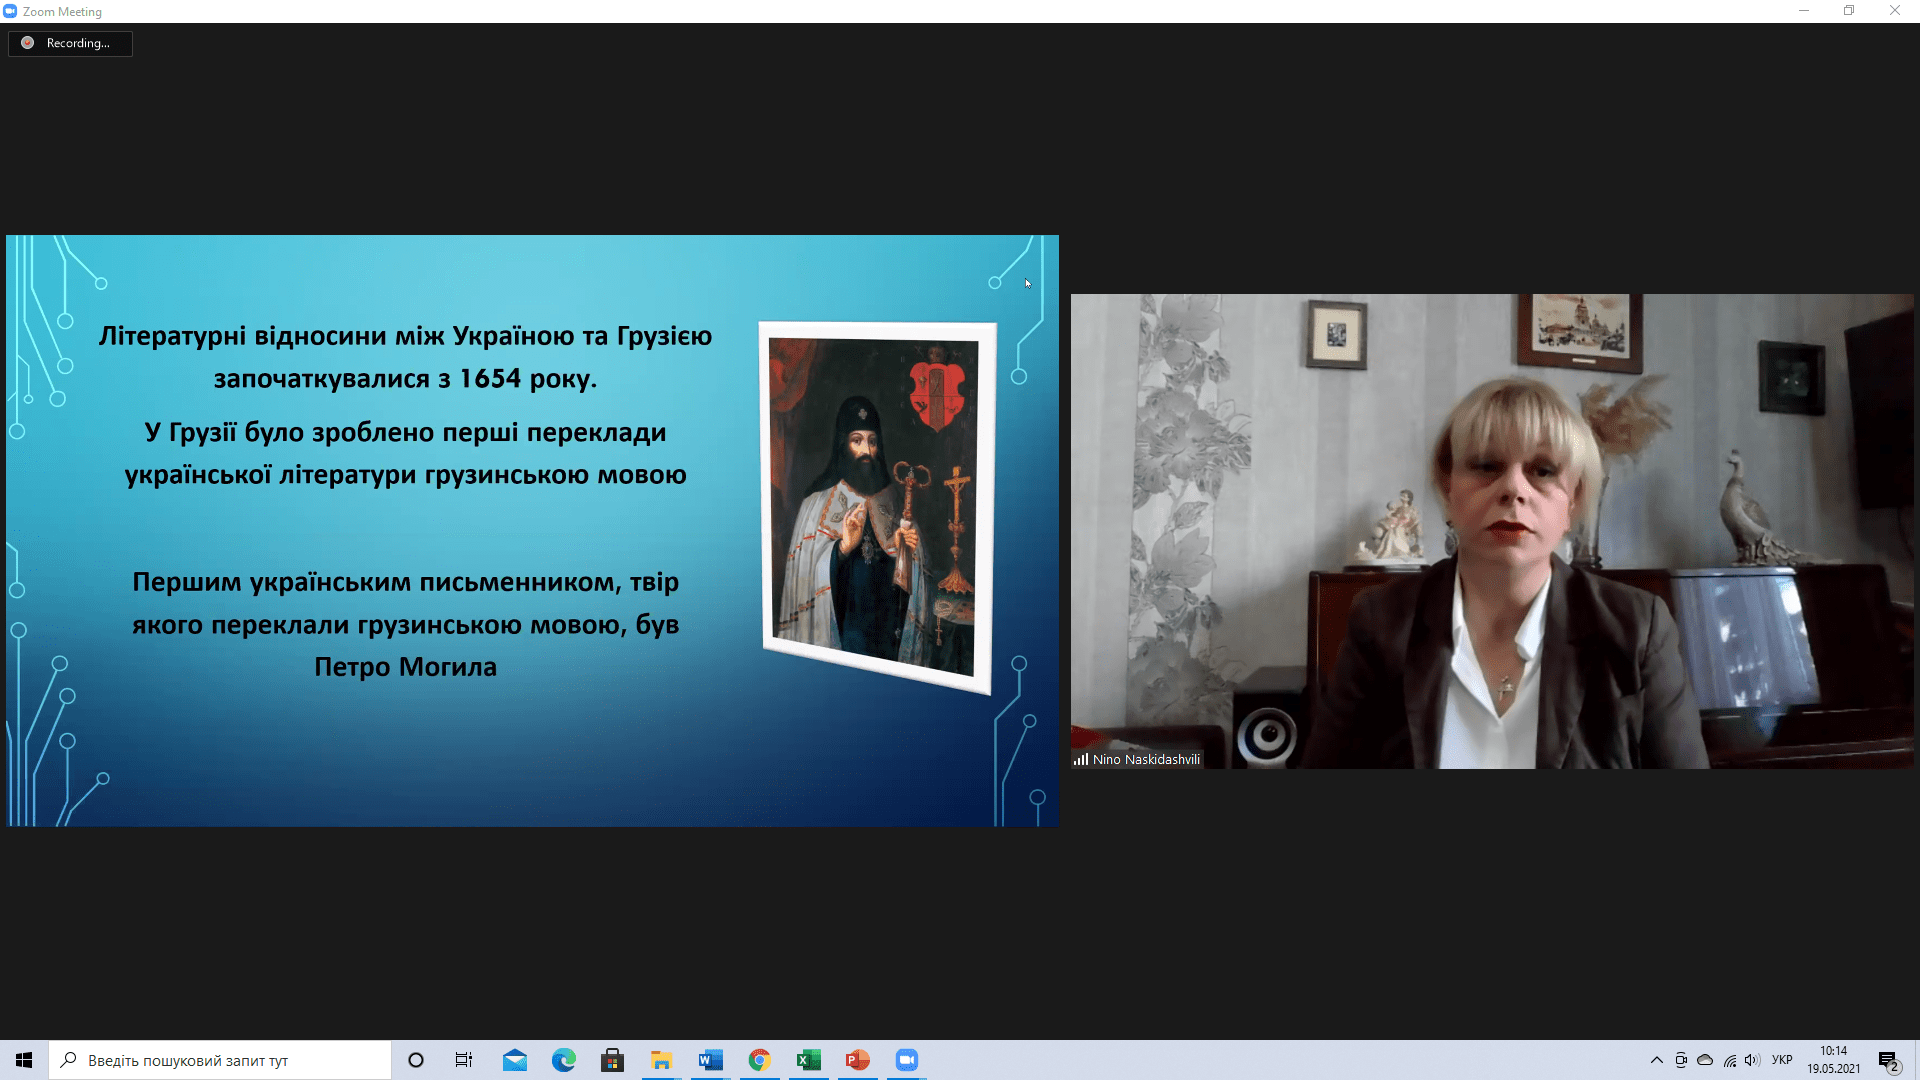Open the volume control
The image size is (1920, 1080).
(x=1752, y=1060)
